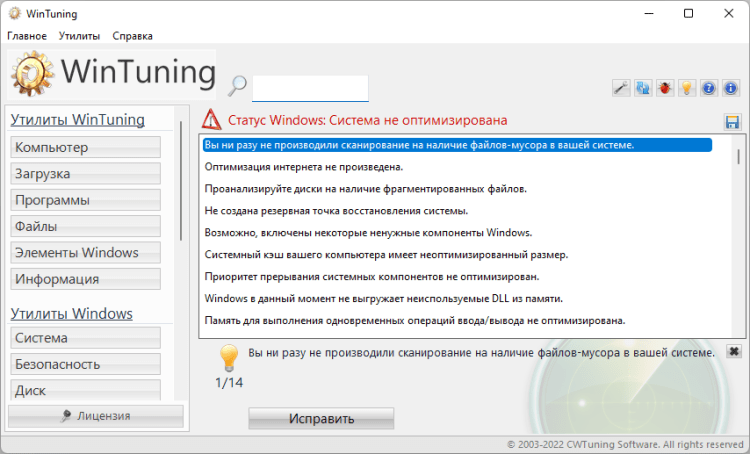Image resolution: width=750 pixels, height=454 pixels.
Task: Click the blue refresh arrows update icon
Action: pos(643,88)
